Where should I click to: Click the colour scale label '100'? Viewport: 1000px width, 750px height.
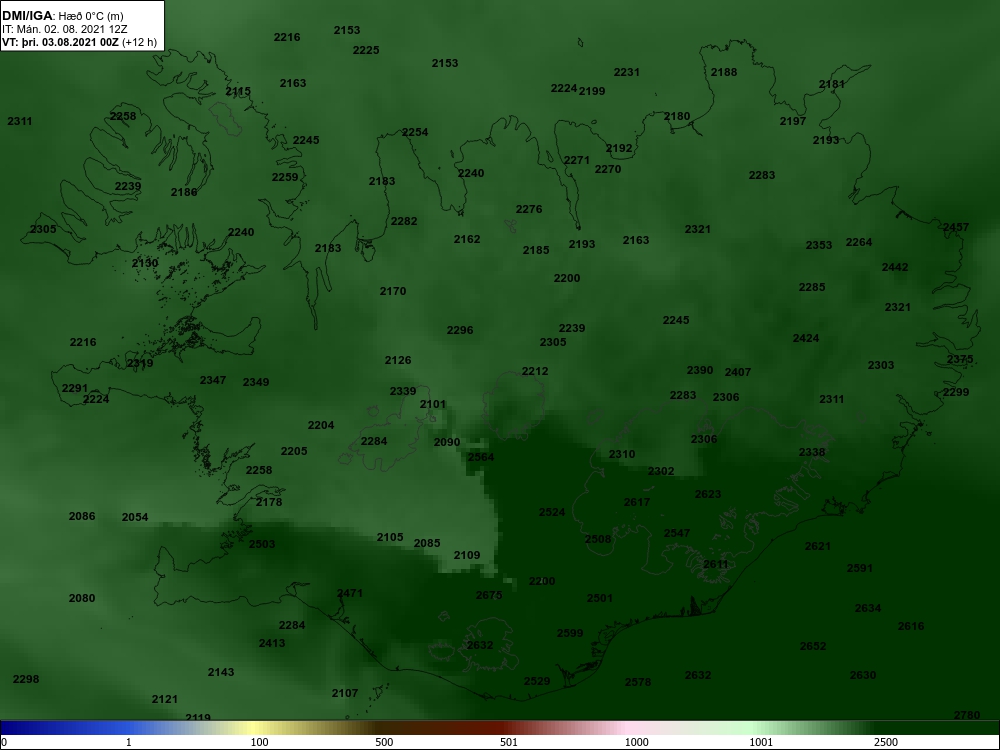[x=260, y=742]
